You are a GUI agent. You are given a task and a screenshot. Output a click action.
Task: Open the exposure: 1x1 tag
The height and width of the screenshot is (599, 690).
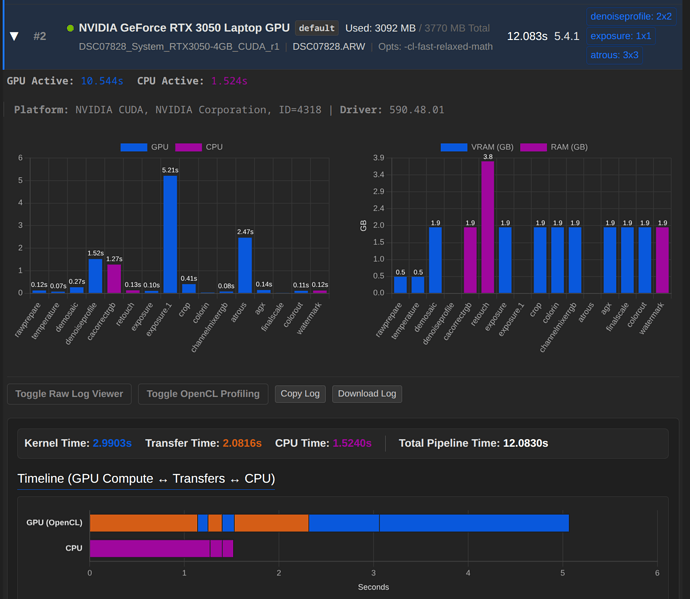tap(620, 36)
